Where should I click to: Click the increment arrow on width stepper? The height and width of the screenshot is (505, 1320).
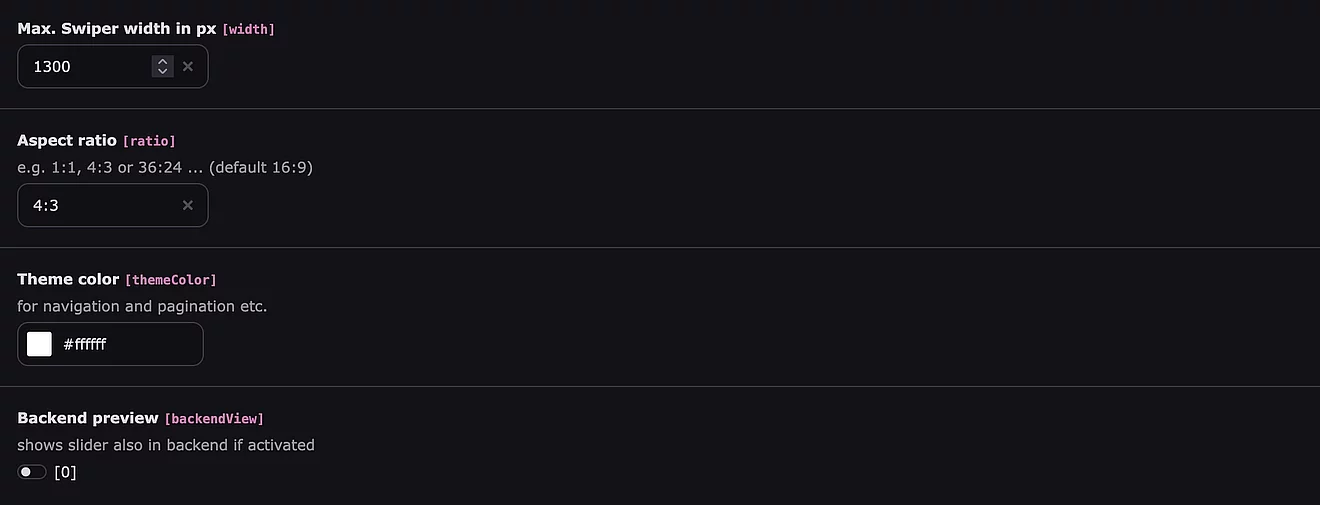(x=162, y=62)
